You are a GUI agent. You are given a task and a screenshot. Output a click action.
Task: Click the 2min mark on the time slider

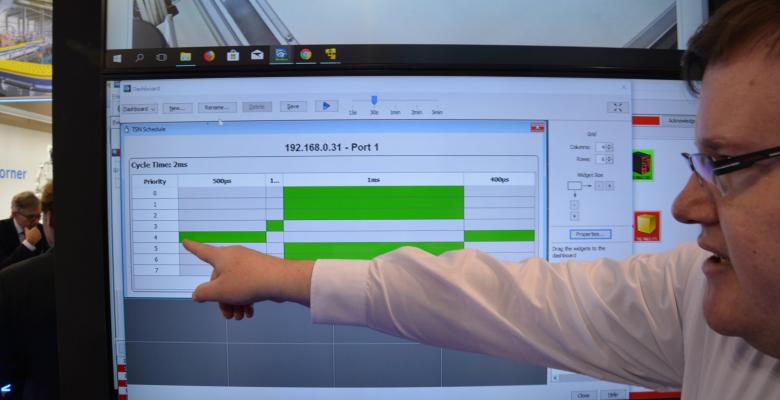coord(416,112)
